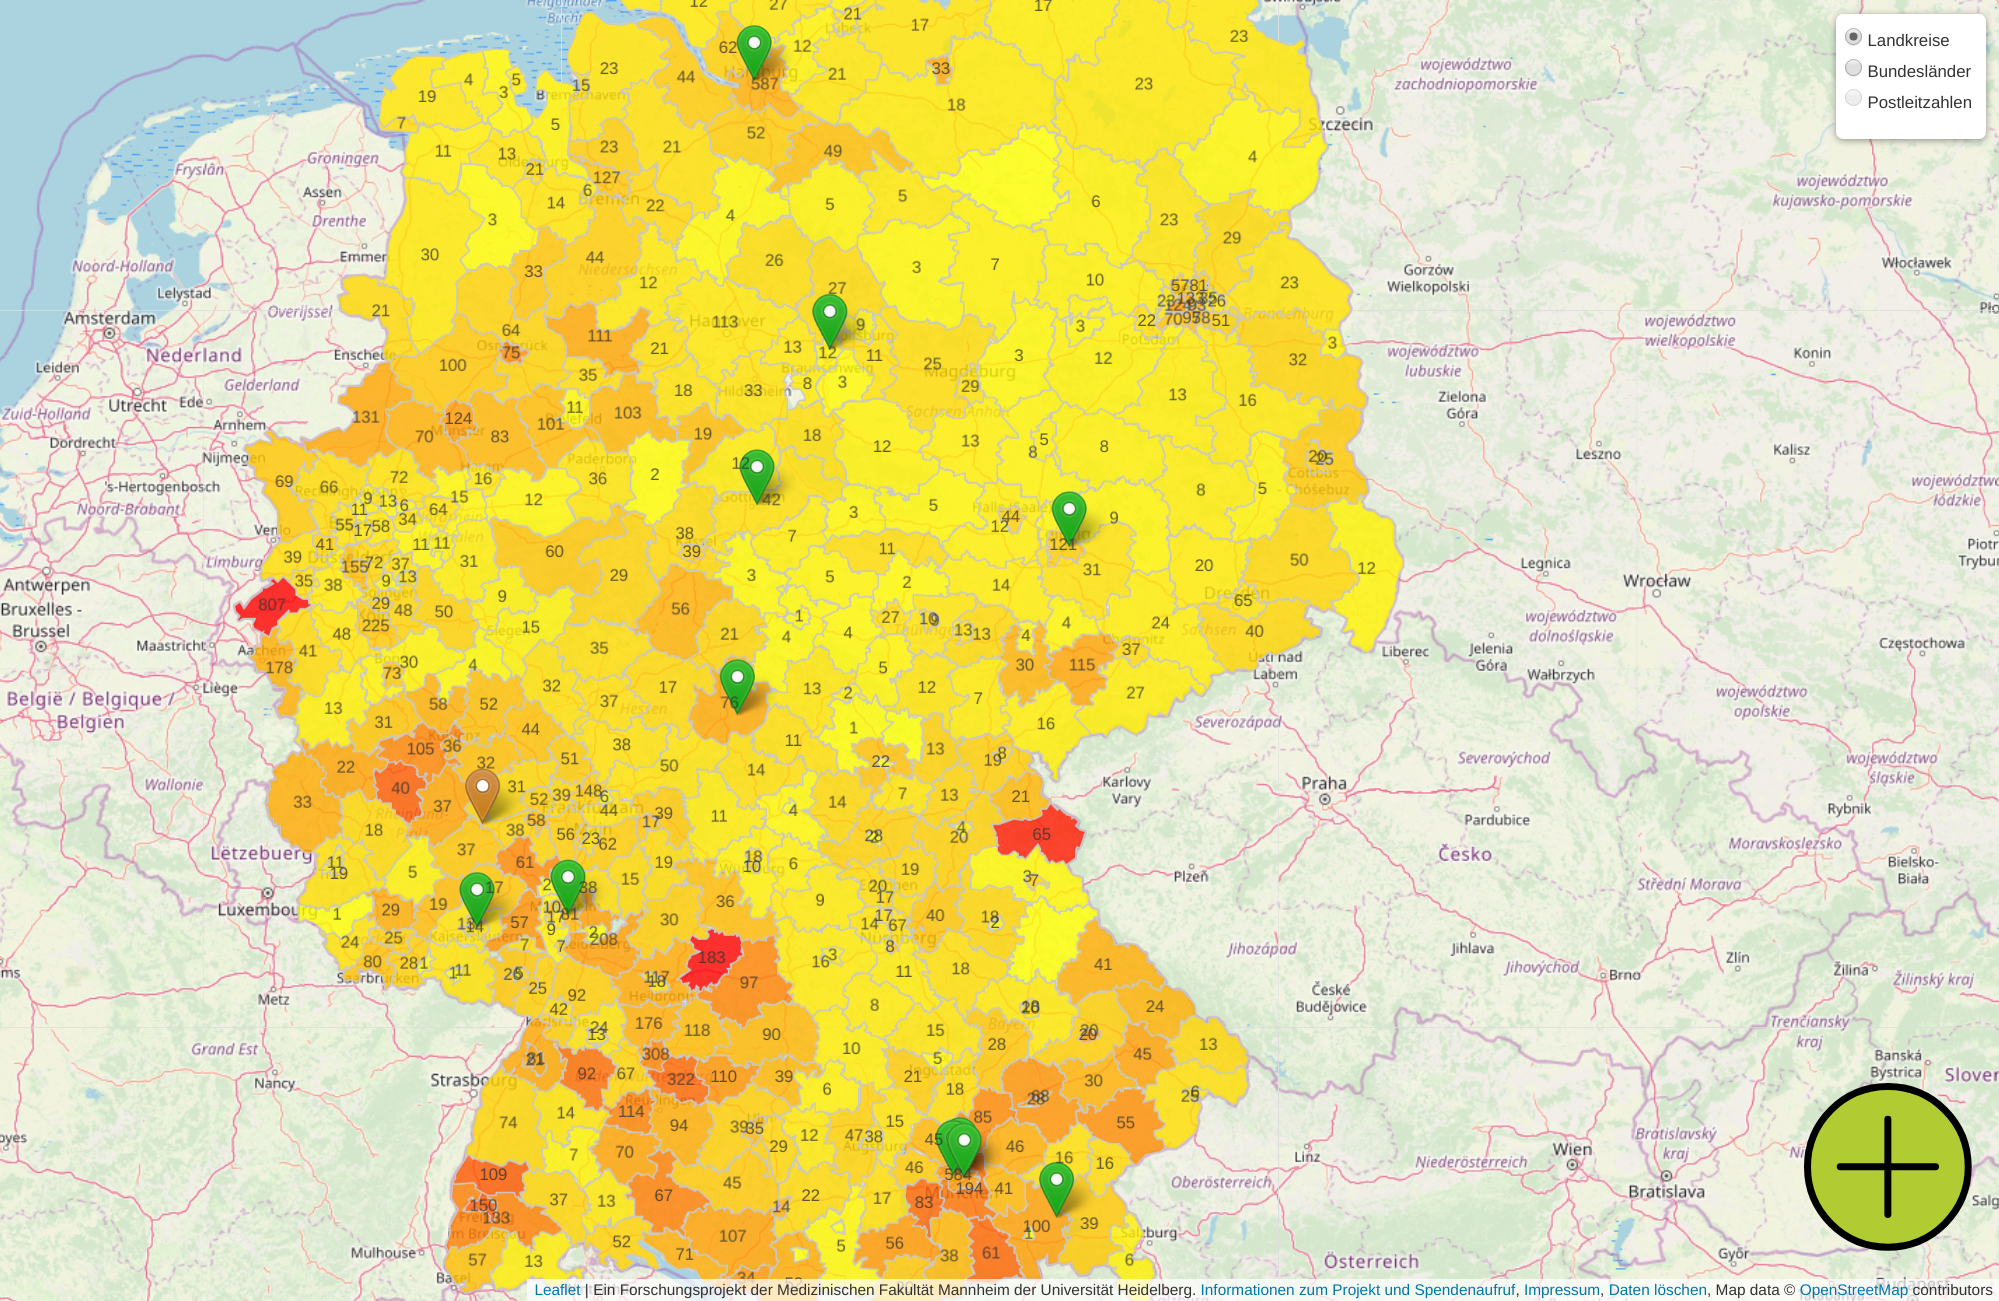The height and width of the screenshot is (1301, 1999).
Task: Click the Daten löschen link
Action: pos(1657,1290)
